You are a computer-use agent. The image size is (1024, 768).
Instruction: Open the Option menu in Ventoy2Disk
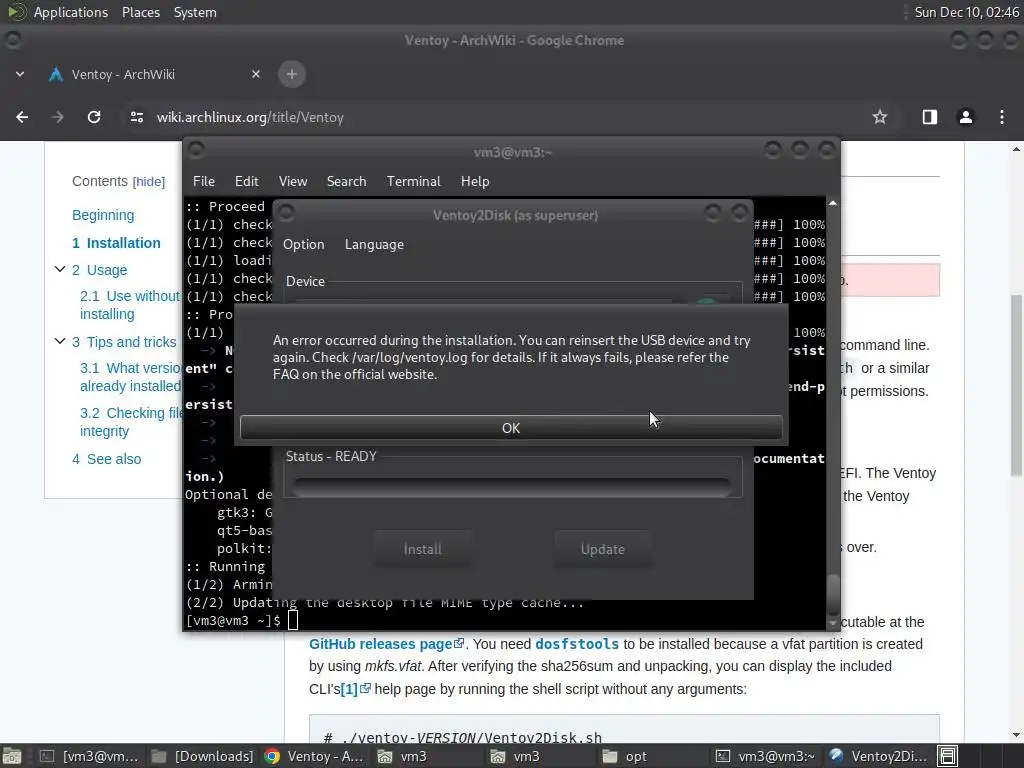(303, 244)
